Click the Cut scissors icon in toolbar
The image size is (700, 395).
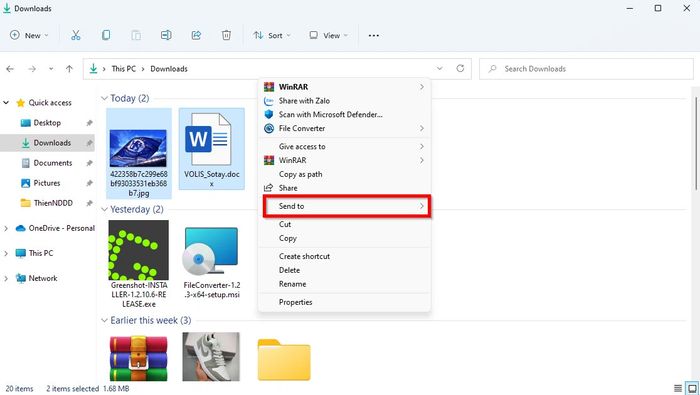coord(76,35)
